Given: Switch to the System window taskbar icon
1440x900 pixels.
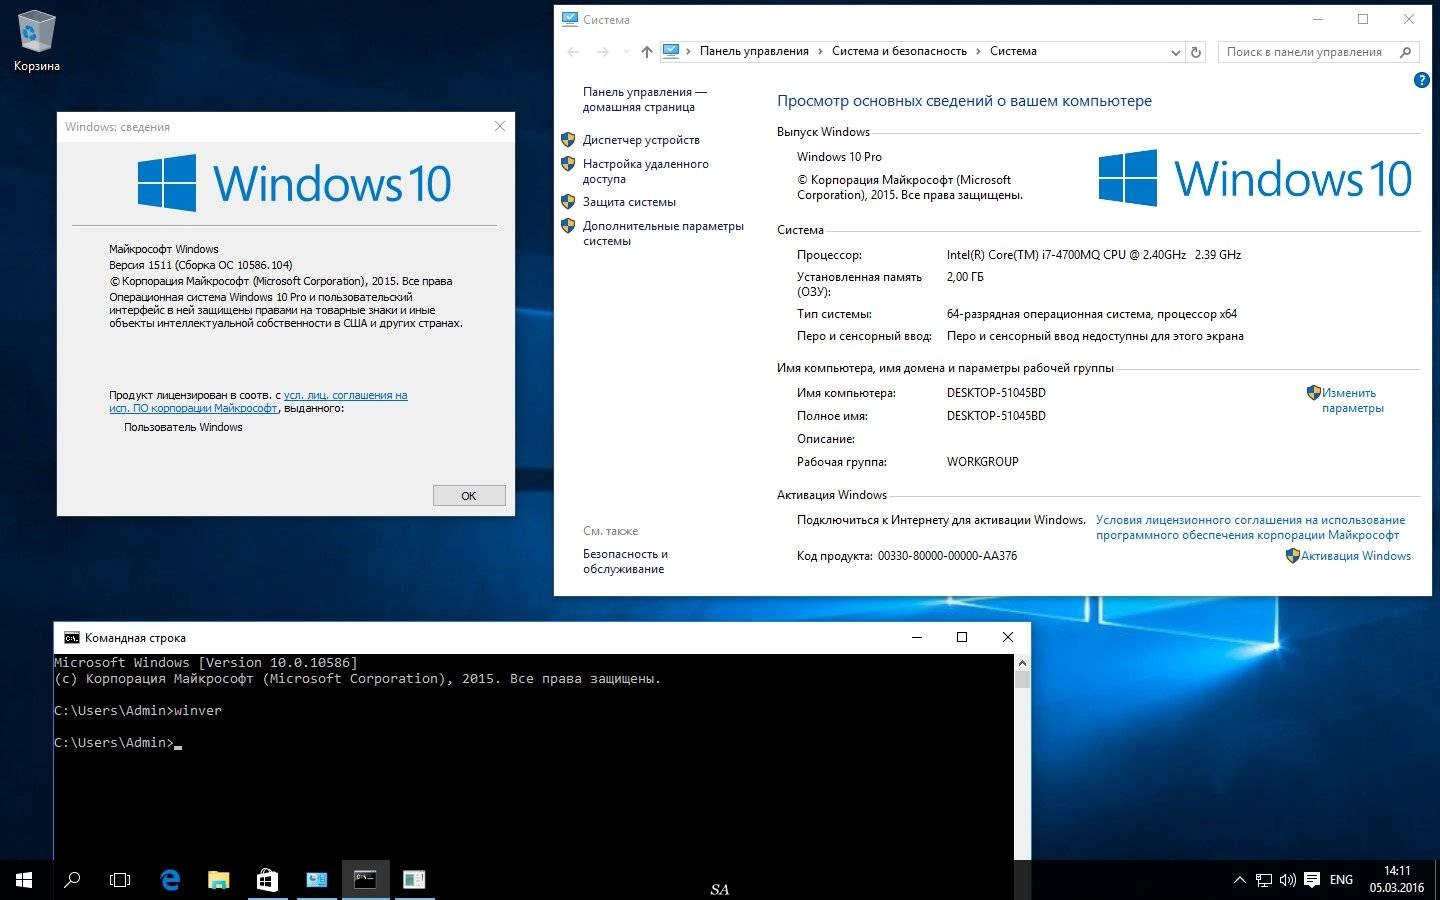Looking at the screenshot, I should 316,880.
